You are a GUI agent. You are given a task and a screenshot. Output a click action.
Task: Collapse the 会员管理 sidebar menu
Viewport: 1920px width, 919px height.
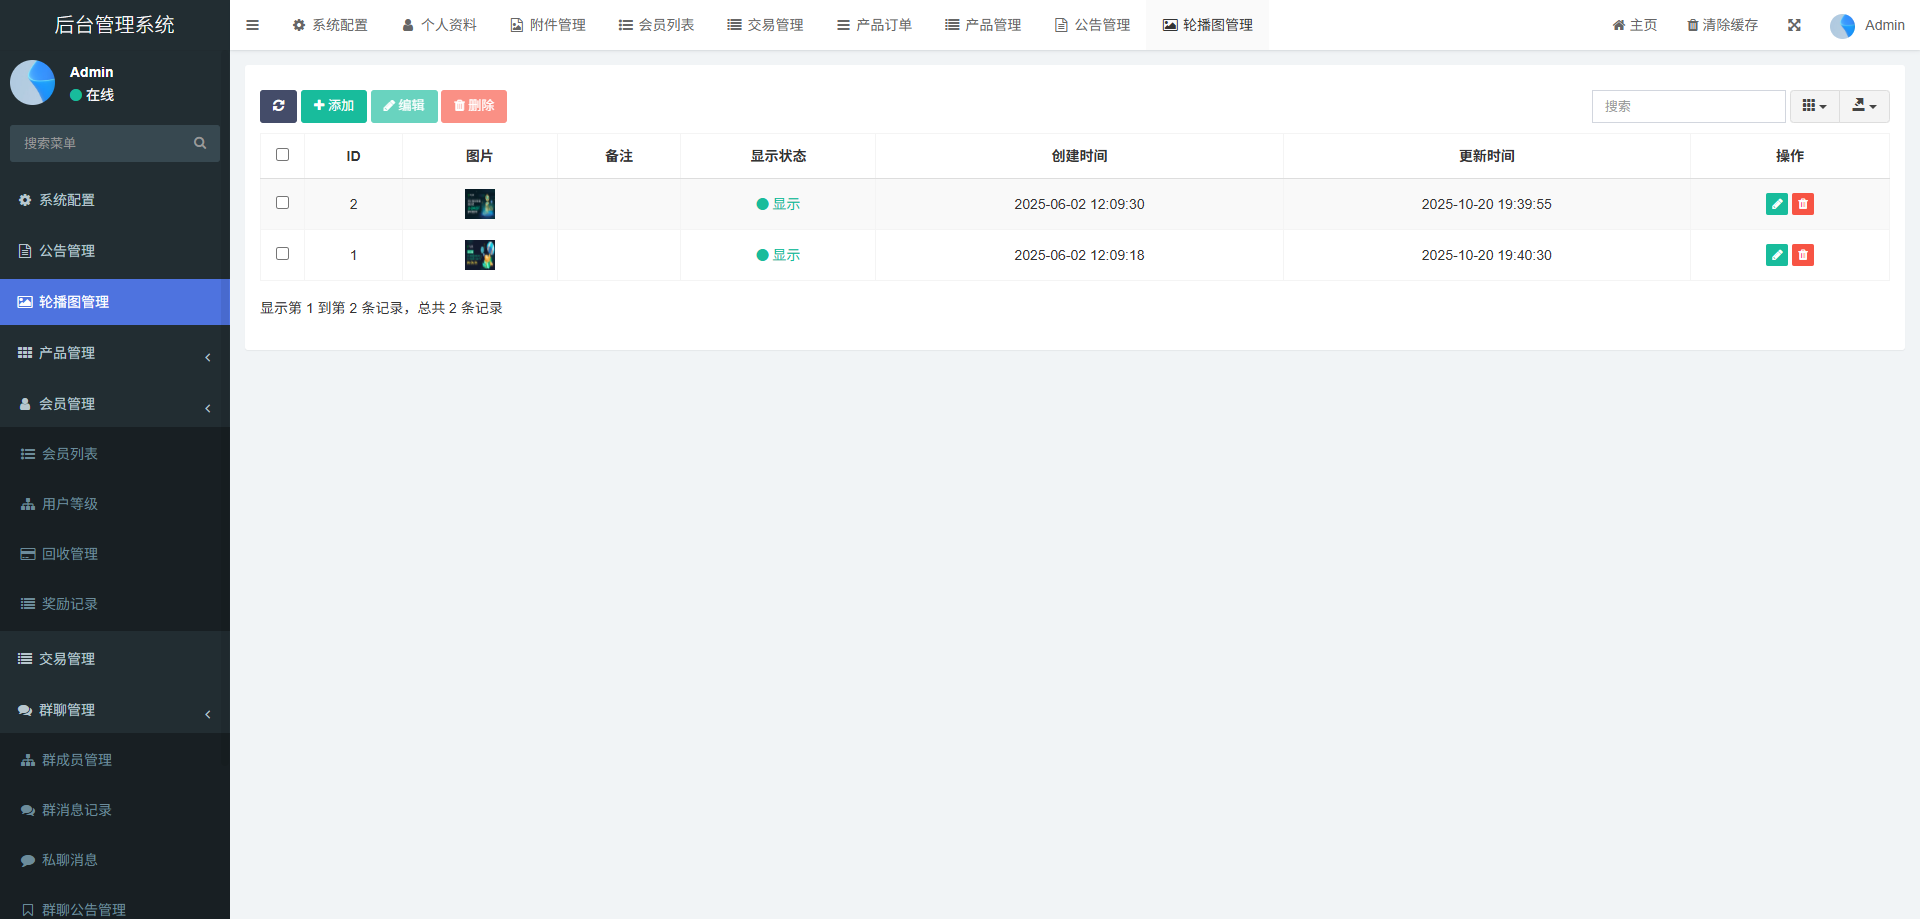tap(115, 404)
